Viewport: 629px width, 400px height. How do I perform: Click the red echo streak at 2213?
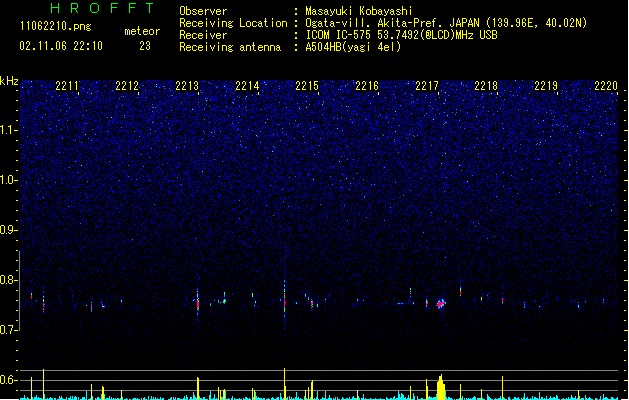pos(197,304)
